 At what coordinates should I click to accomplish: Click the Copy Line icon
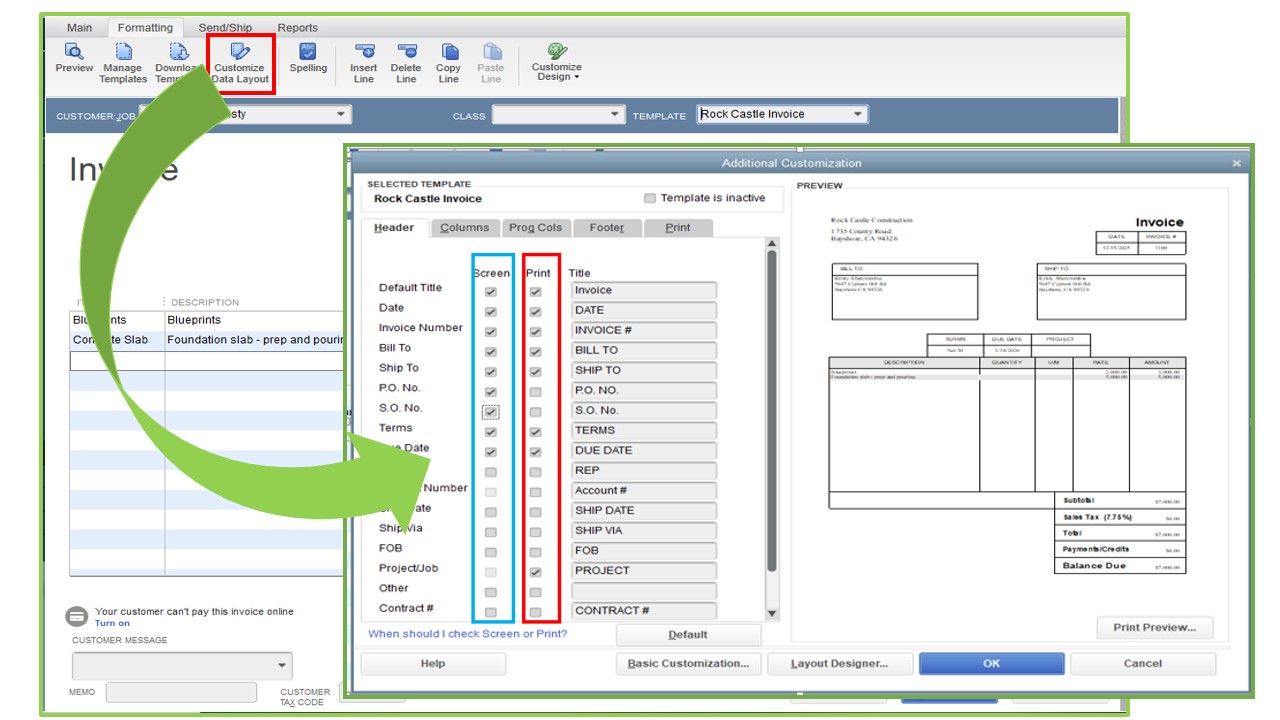[x=449, y=52]
